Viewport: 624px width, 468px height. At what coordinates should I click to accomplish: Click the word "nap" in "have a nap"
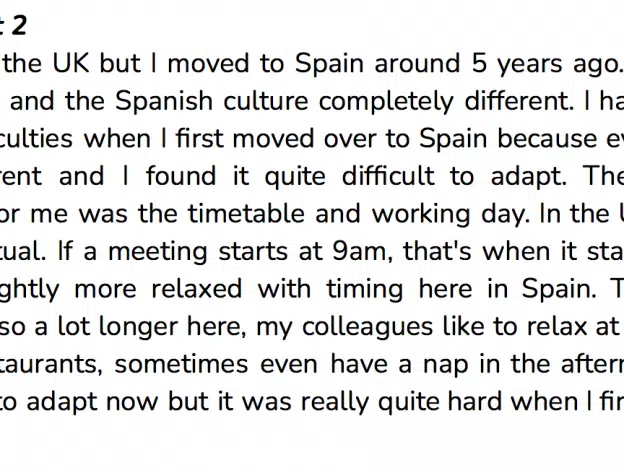445,365
